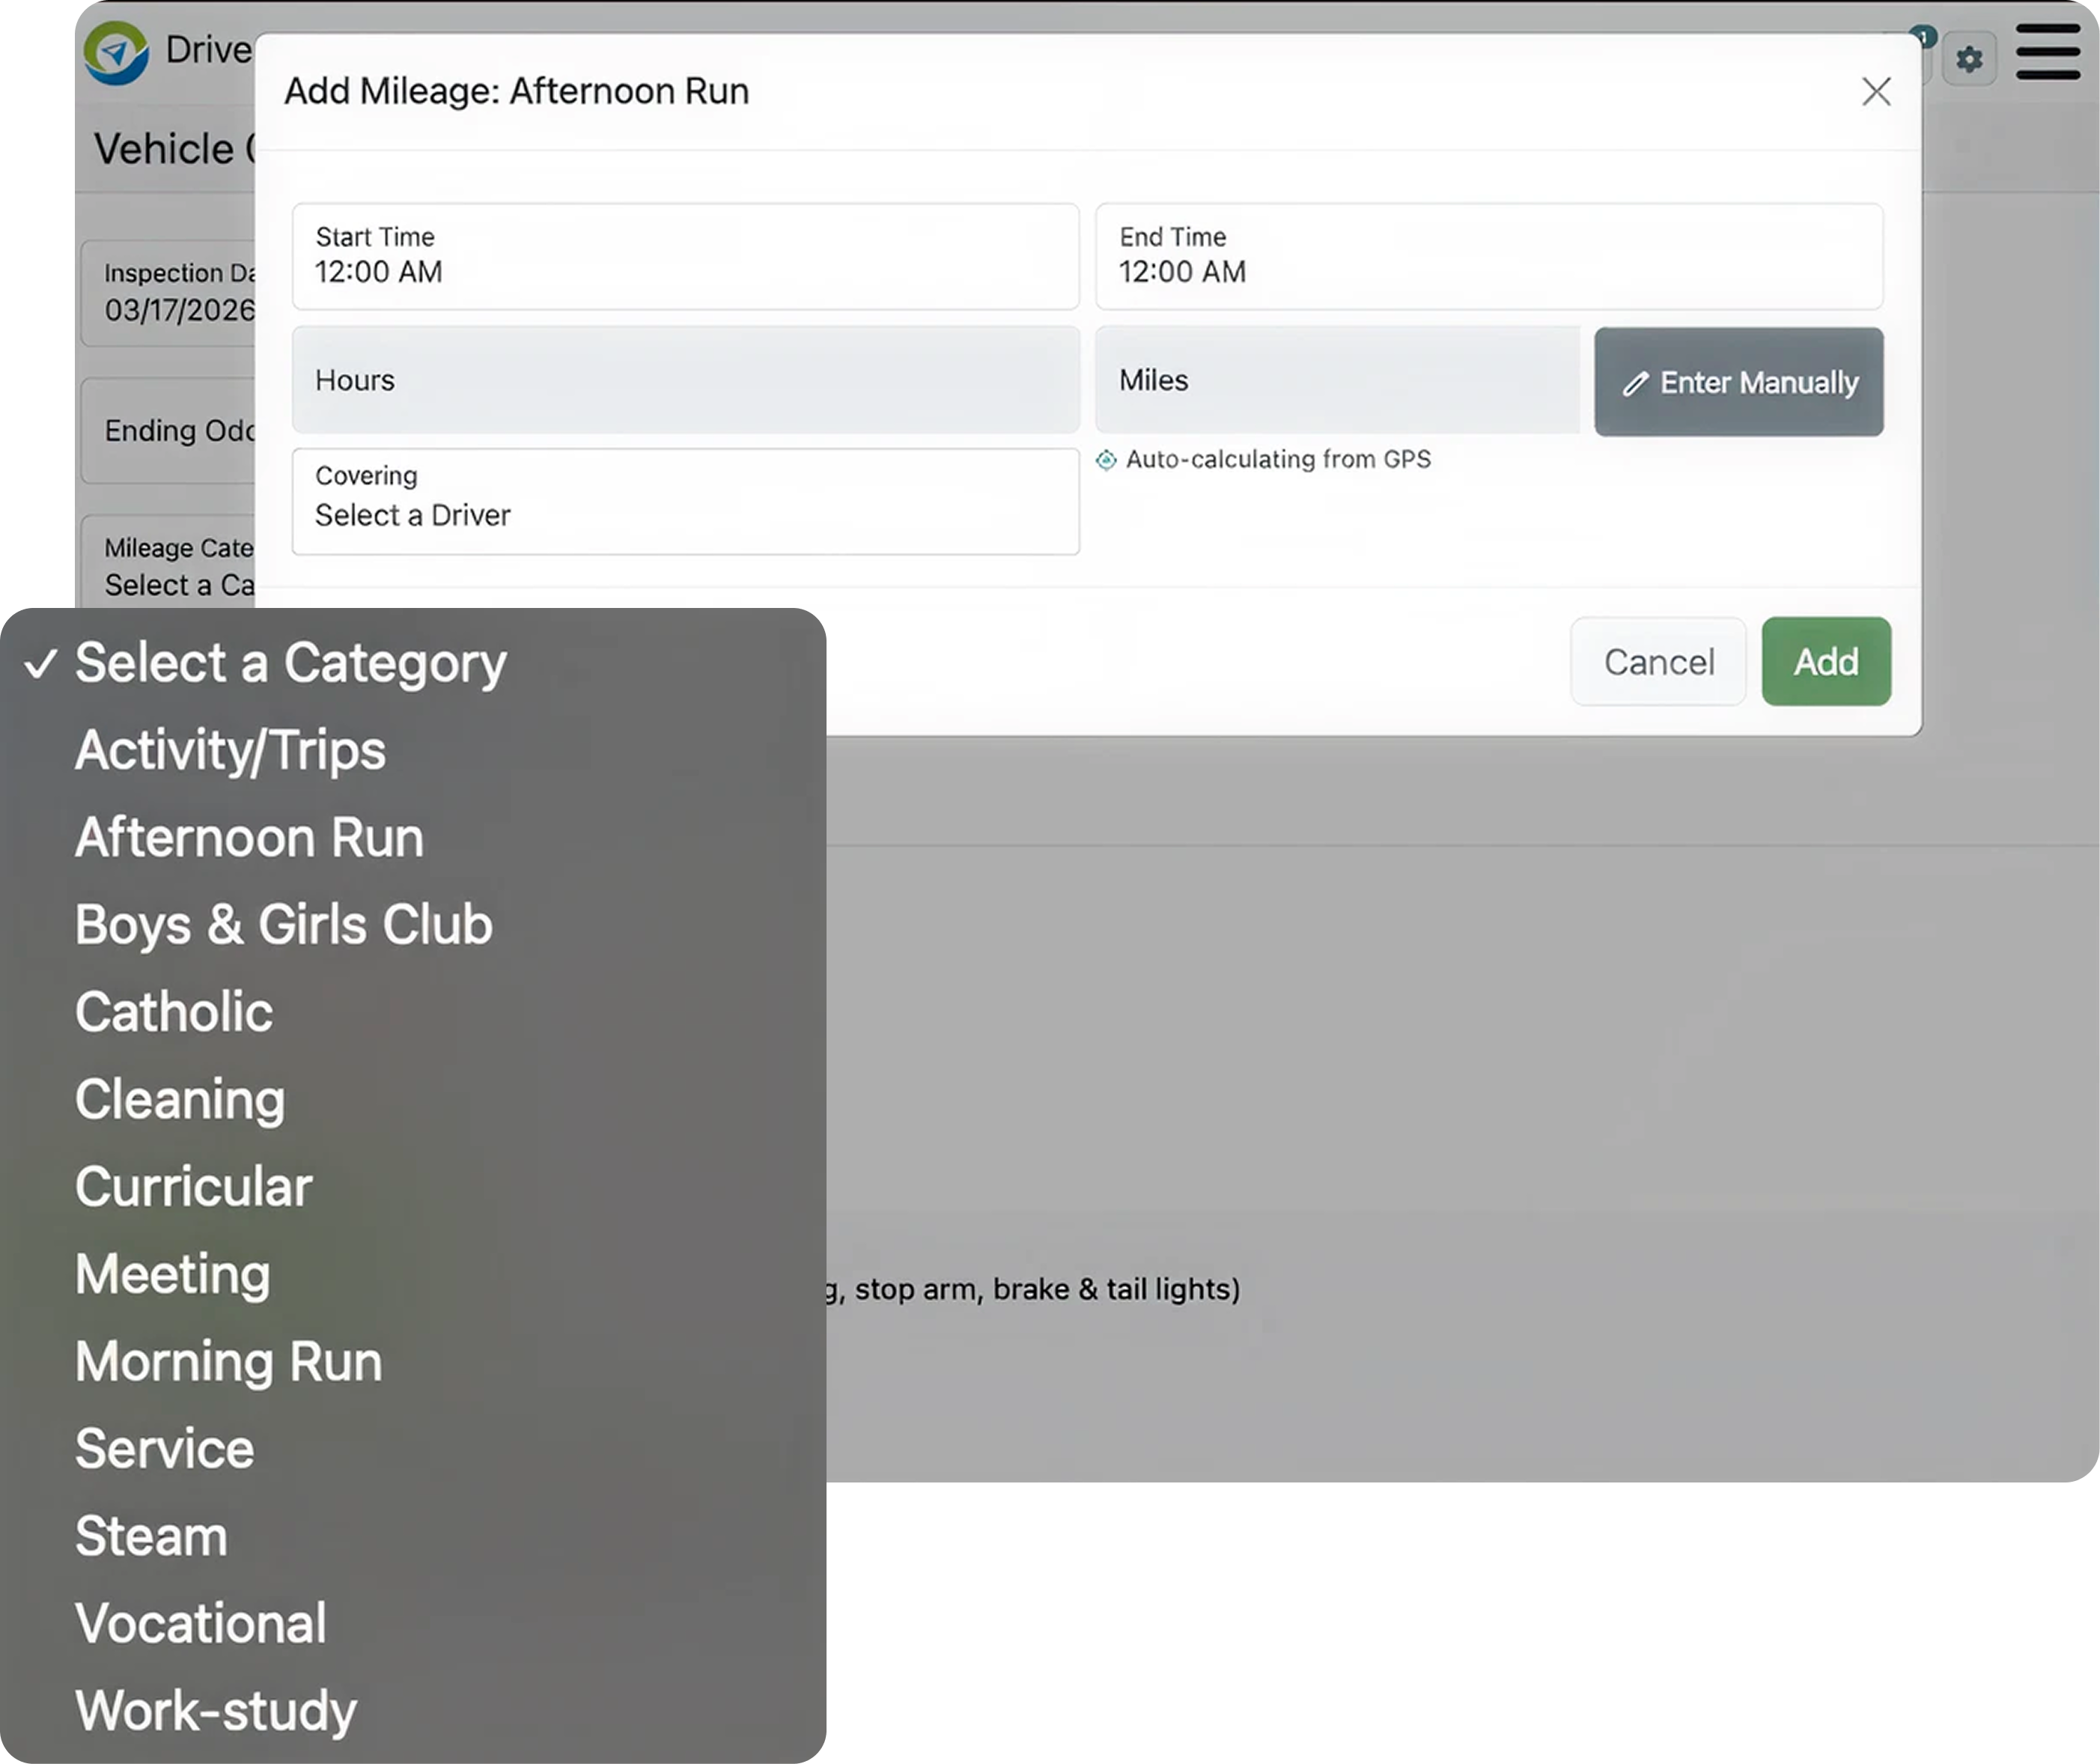This screenshot has height=1764, width=2100.
Task: Click the Start Time field
Action: (685, 257)
